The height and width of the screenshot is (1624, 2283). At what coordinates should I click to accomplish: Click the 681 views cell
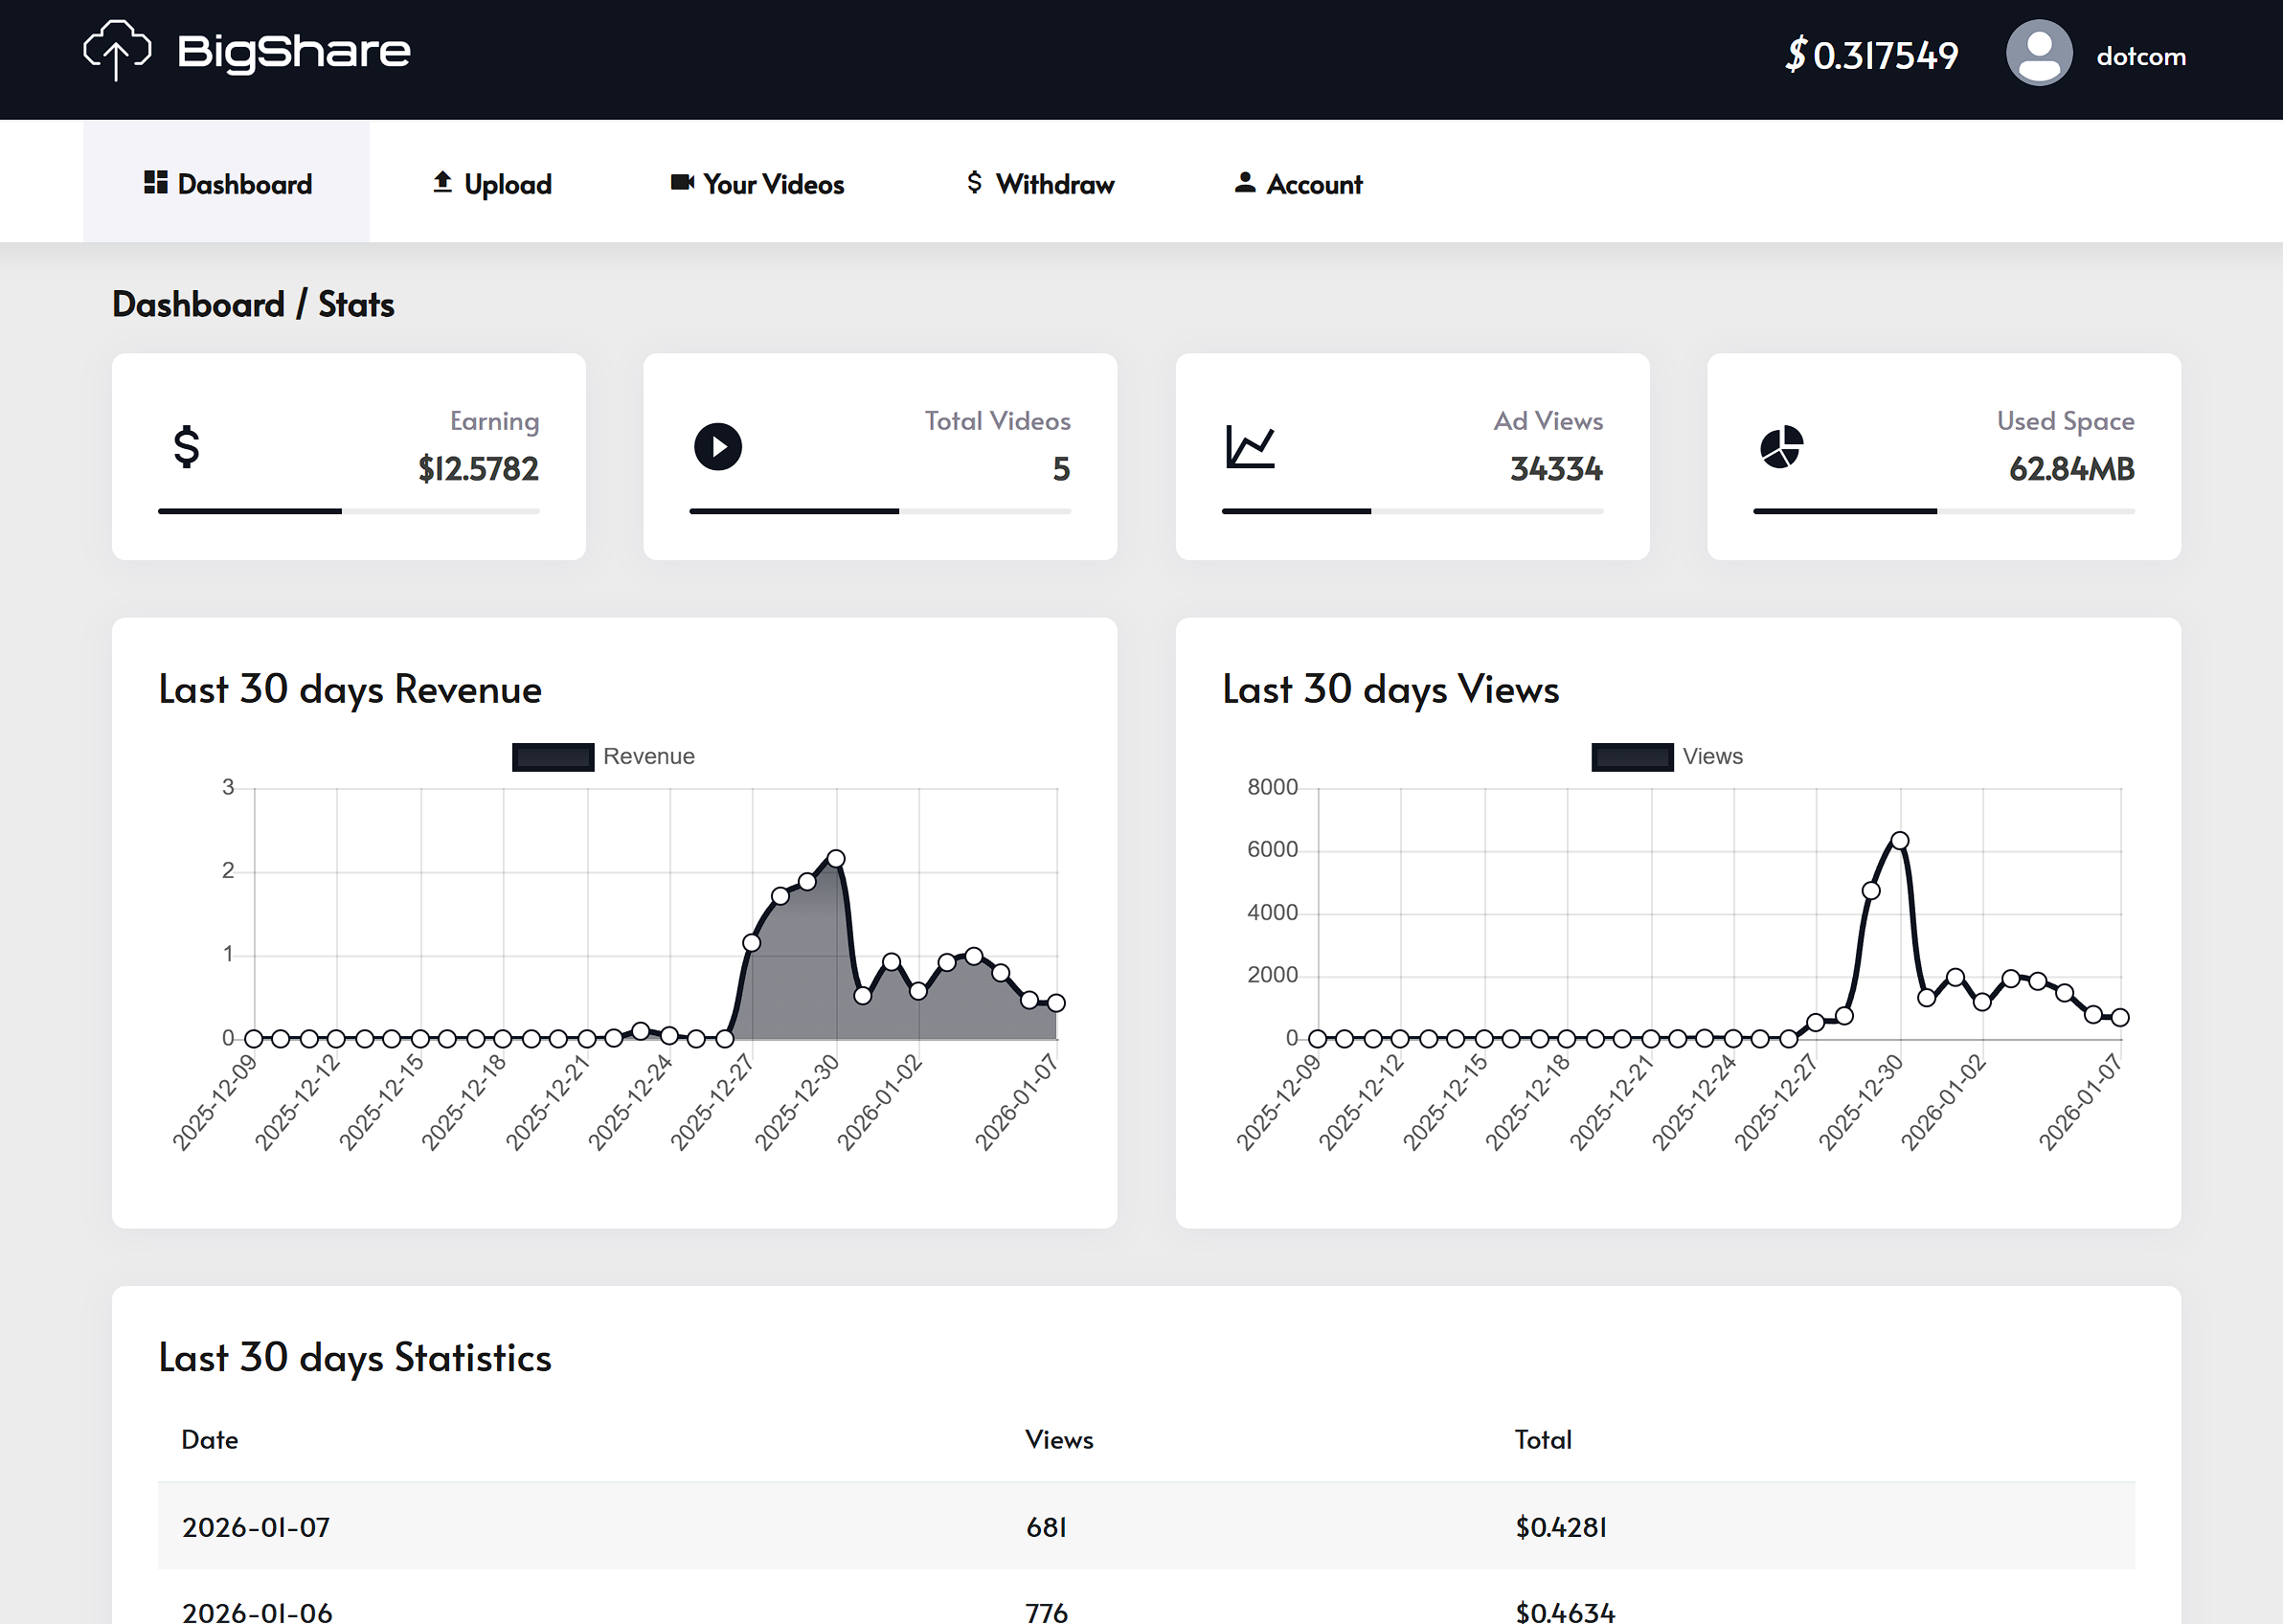point(1046,1528)
